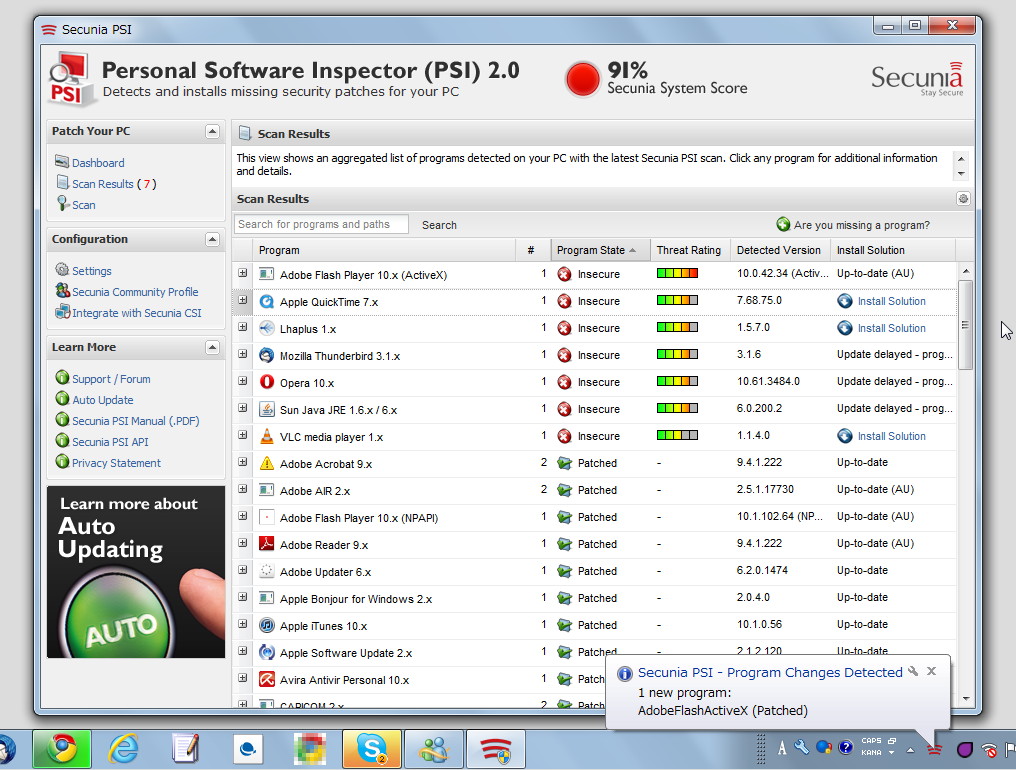Expand the Adobe Acrobat 9.x row

(x=242, y=462)
